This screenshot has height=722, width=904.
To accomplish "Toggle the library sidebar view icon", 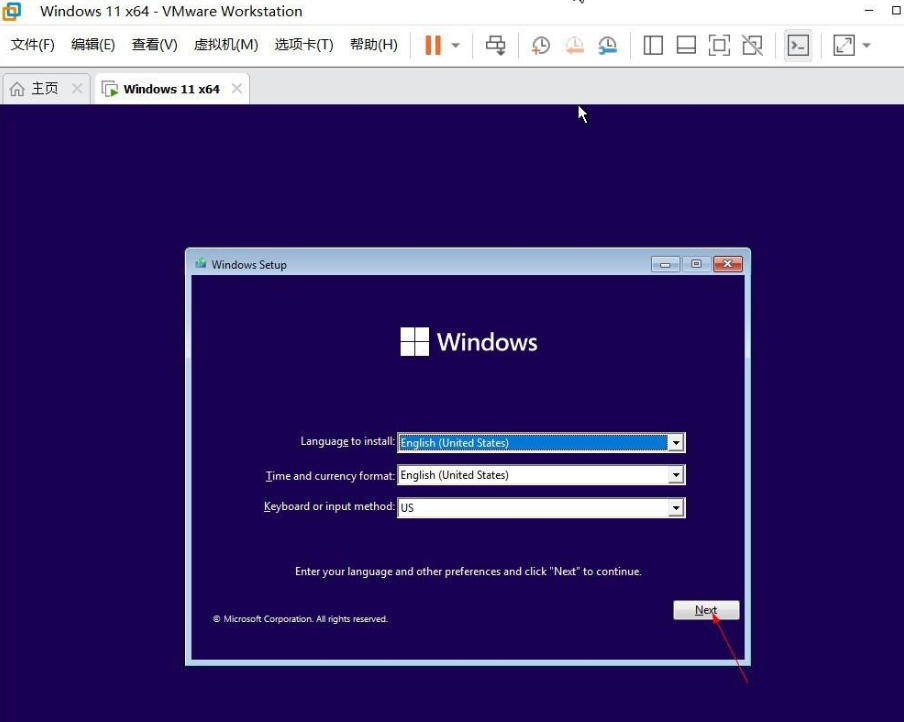I will pyautogui.click(x=653, y=45).
